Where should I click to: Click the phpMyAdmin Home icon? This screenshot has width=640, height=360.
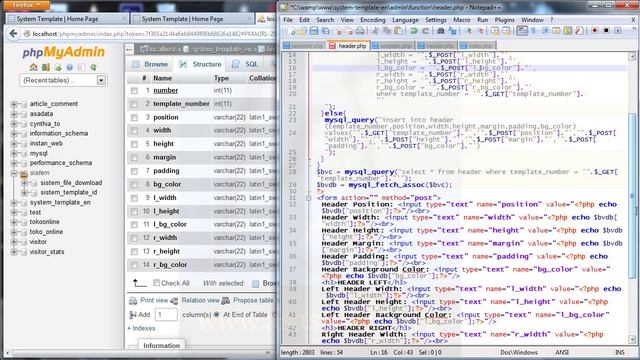coord(33,67)
